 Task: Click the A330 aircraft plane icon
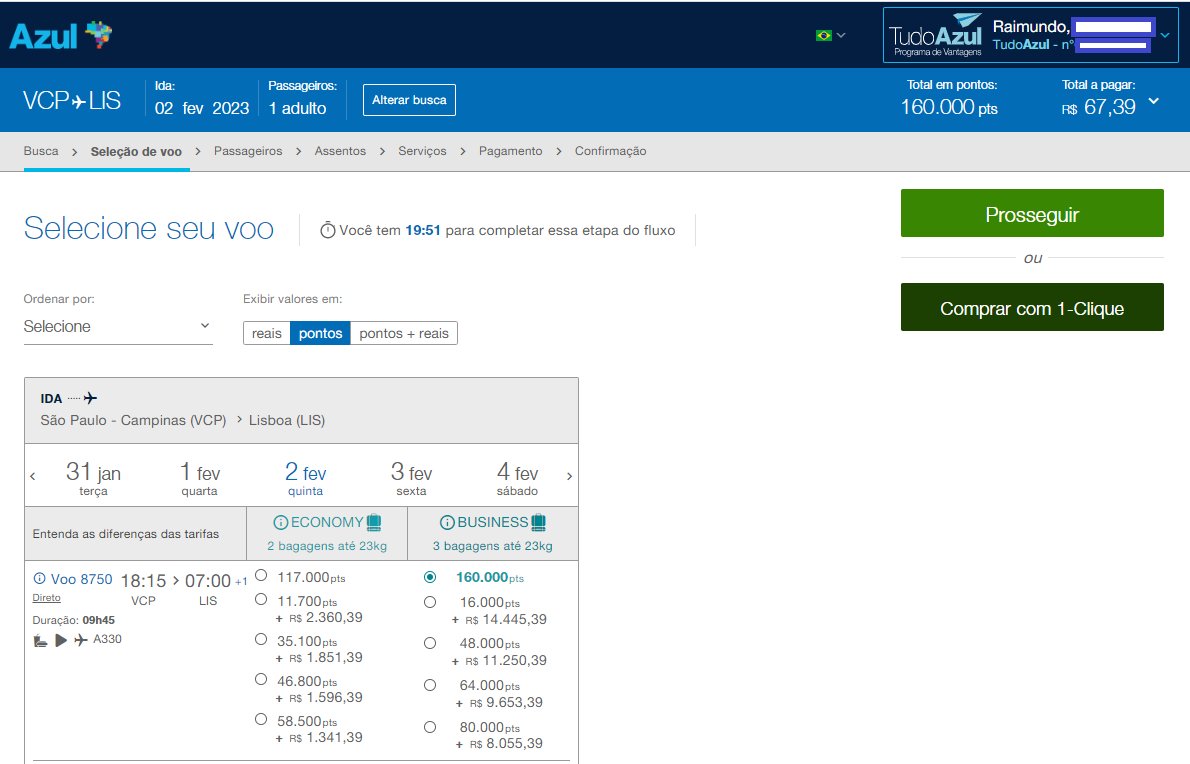(80, 640)
